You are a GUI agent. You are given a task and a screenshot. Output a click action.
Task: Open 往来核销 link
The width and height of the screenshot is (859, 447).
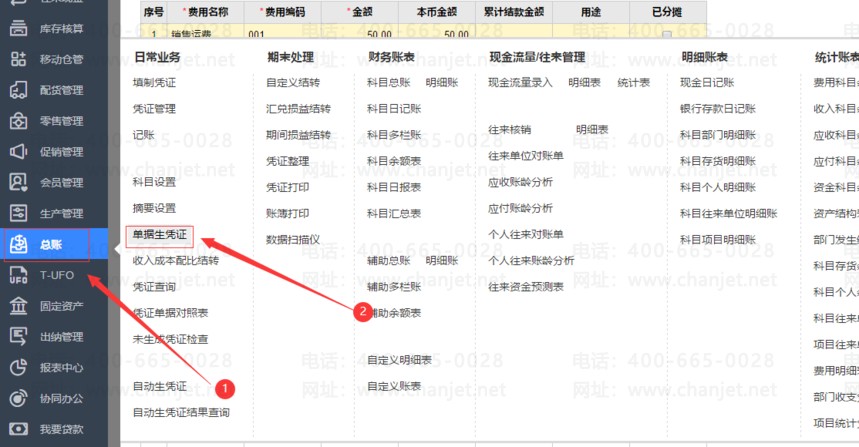click(509, 130)
